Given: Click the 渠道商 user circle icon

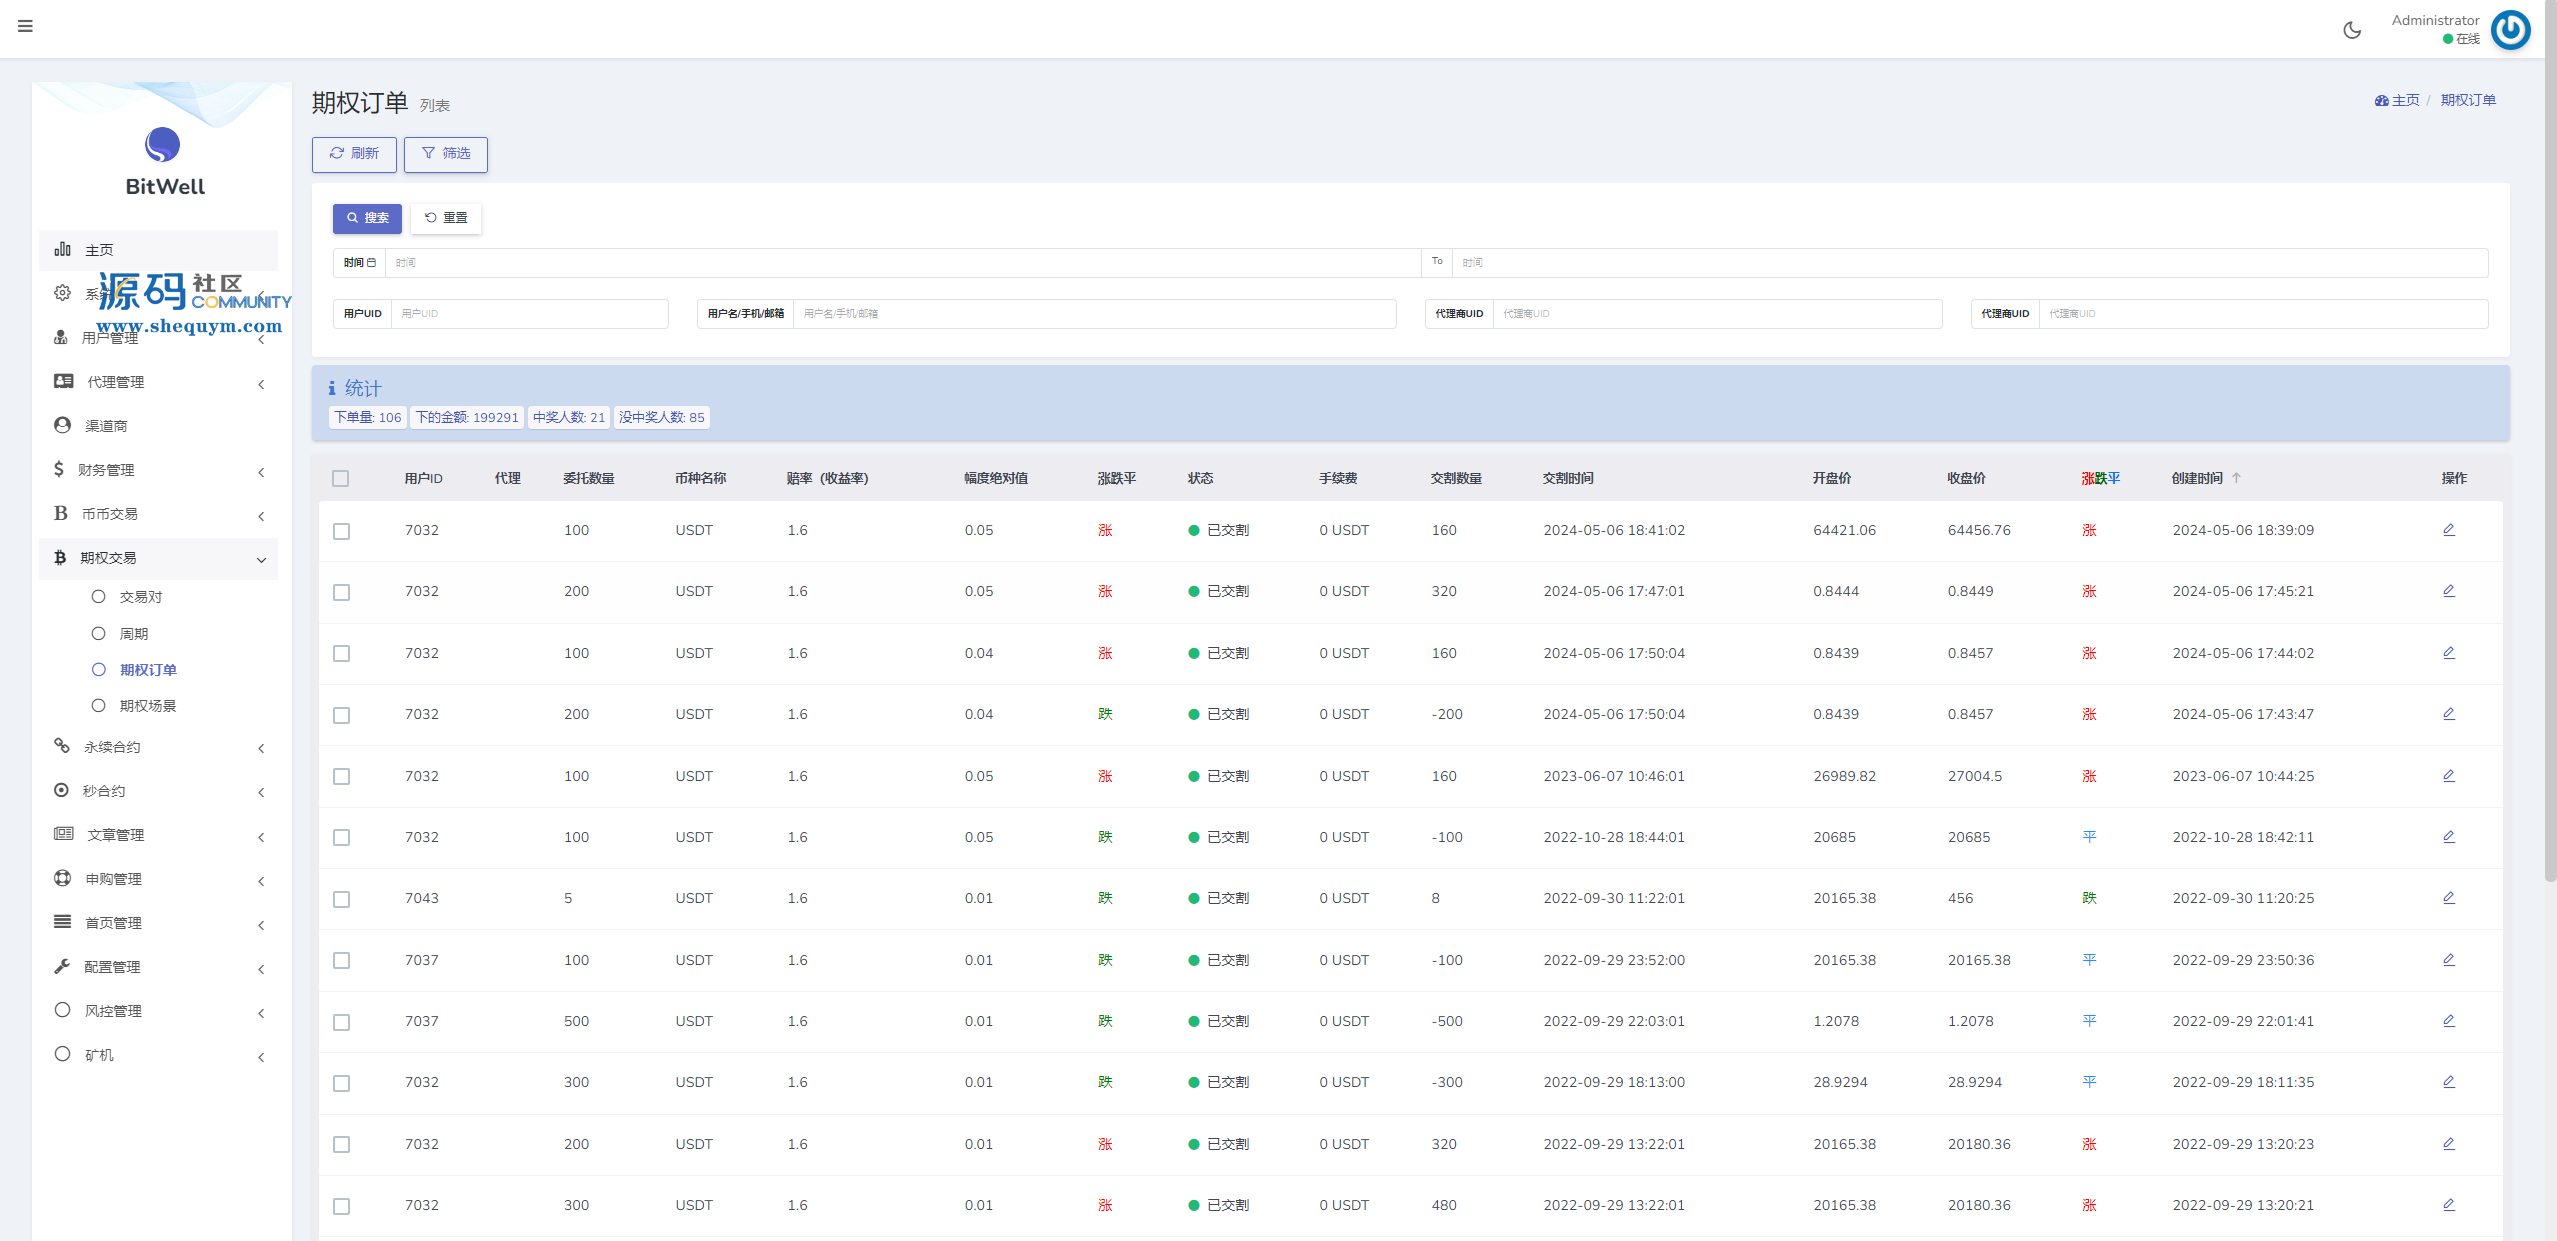Looking at the screenshot, I should 62,425.
